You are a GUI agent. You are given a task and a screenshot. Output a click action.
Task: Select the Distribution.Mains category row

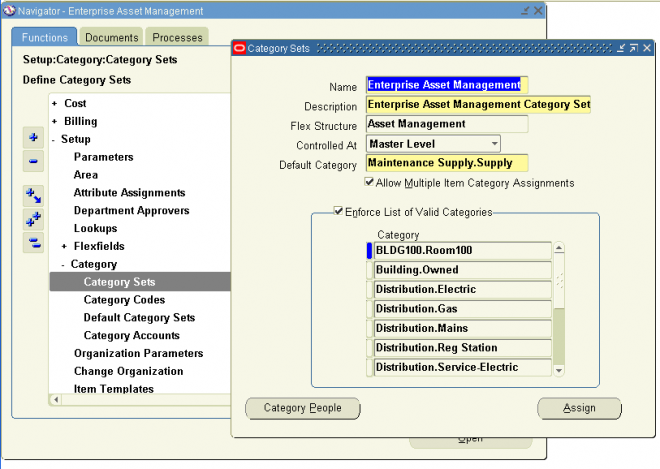(x=462, y=328)
